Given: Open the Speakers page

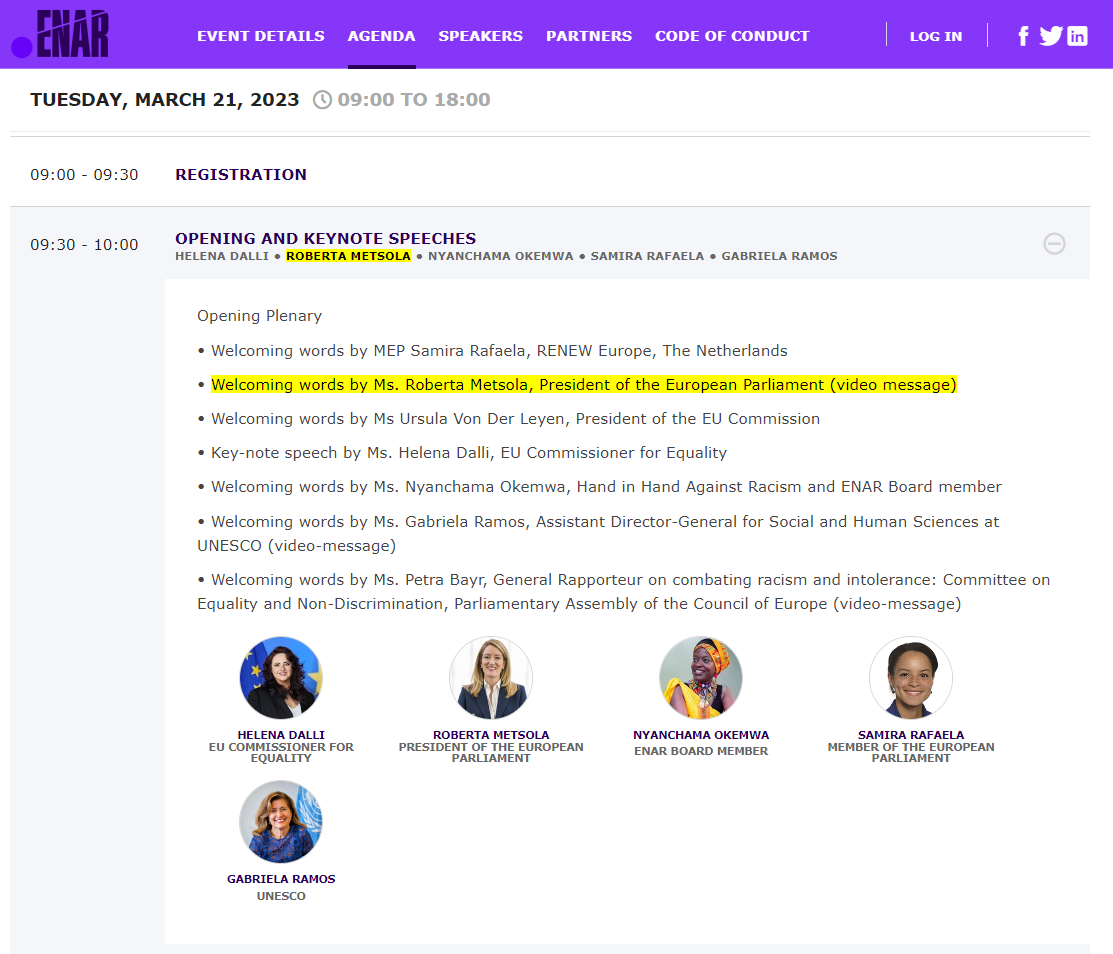Looking at the screenshot, I should [x=481, y=36].
